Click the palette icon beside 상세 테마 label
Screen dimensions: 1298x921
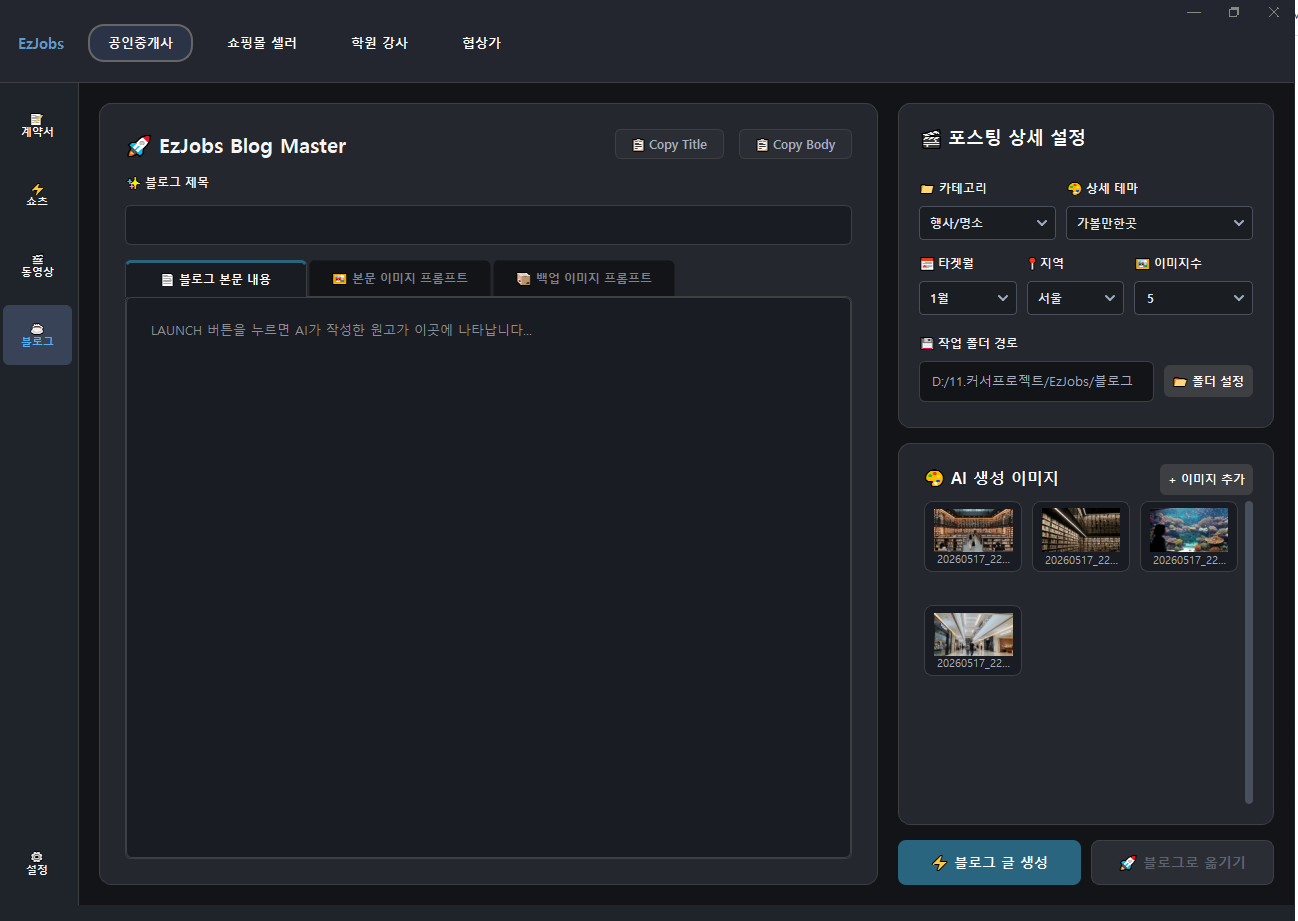(x=1075, y=189)
